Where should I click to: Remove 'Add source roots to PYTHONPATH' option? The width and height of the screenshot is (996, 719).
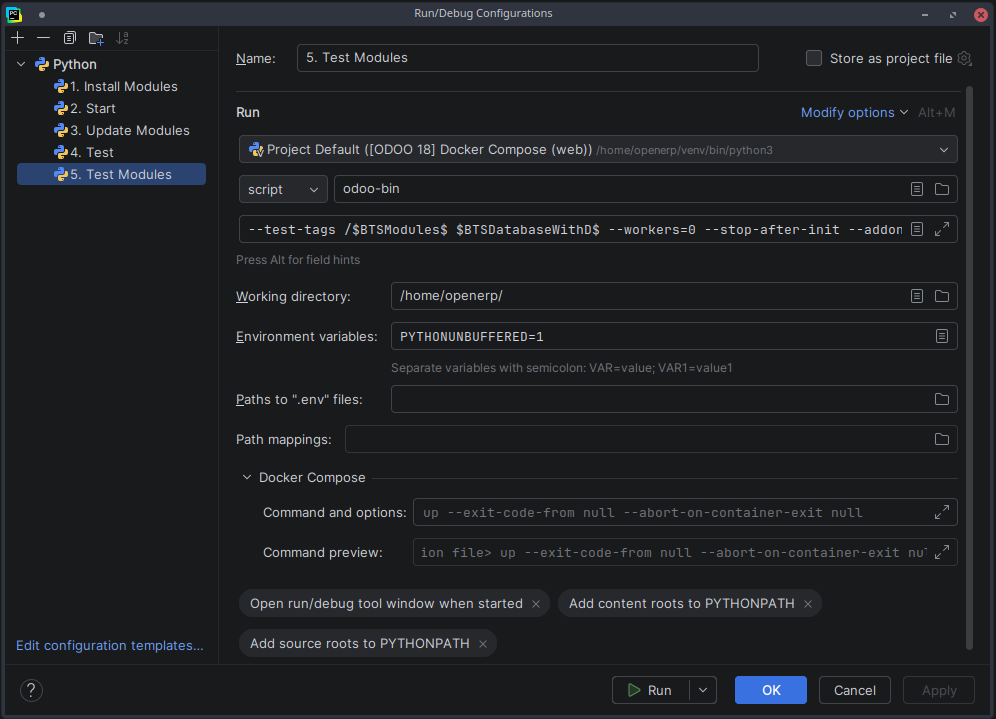coord(483,644)
